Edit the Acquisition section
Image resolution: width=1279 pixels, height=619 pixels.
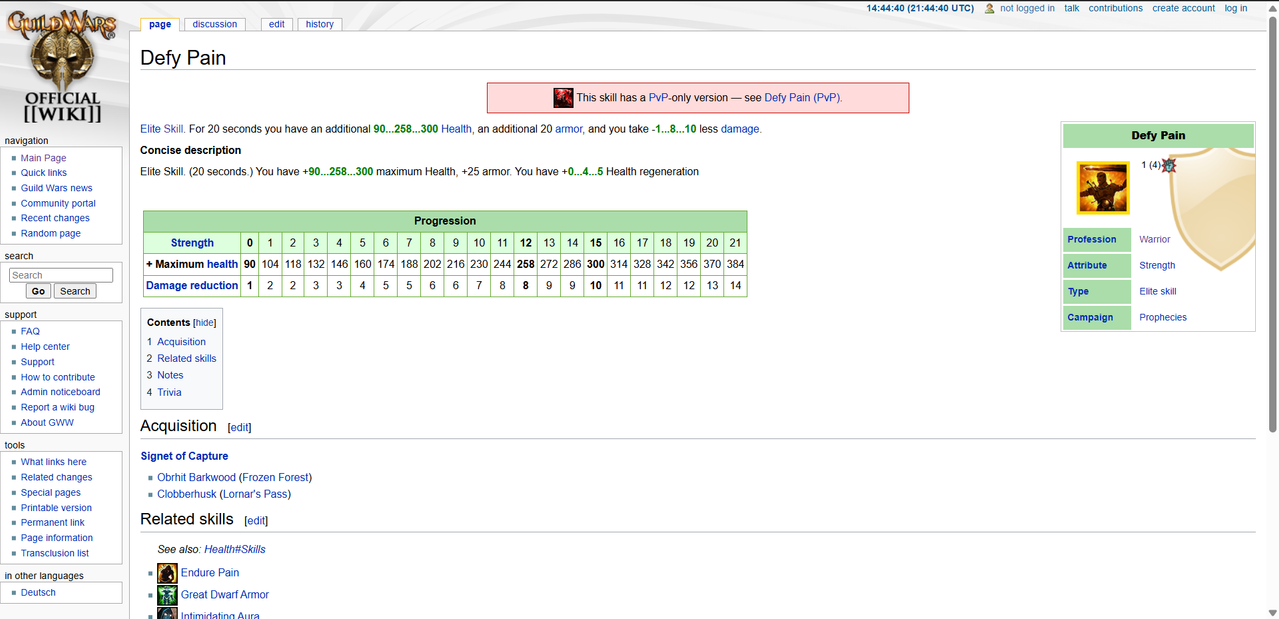(x=240, y=427)
